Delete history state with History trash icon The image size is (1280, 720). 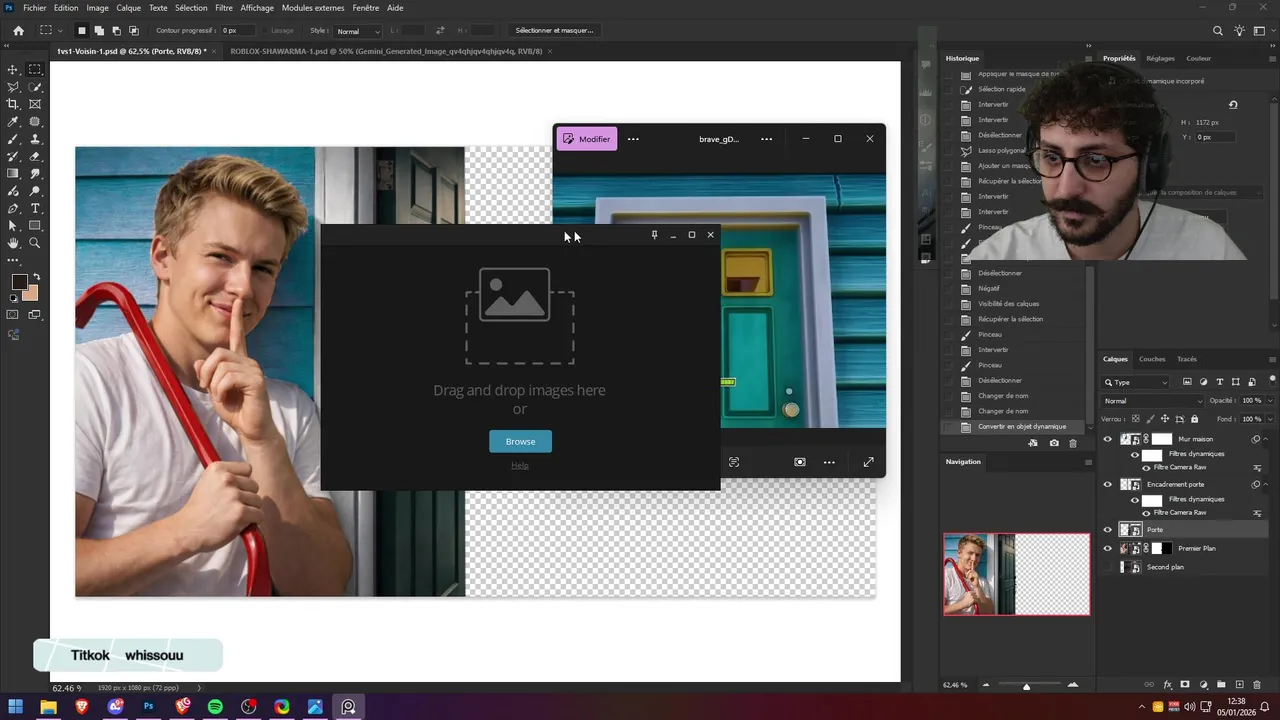click(1073, 443)
